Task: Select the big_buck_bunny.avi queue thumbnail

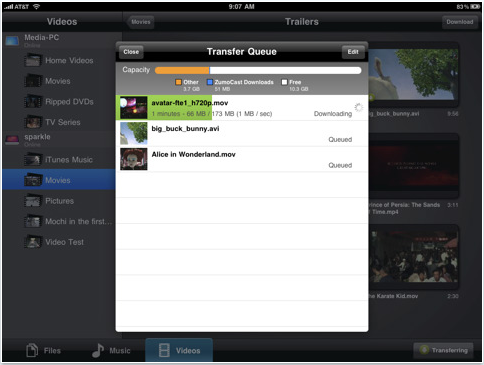Action: (134, 133)
